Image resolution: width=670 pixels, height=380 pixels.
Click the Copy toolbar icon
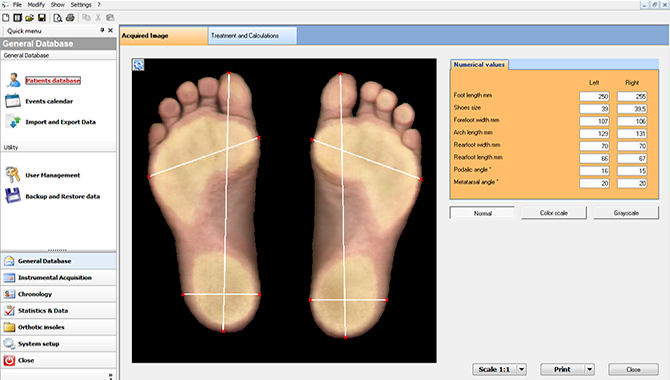[x=86, y=18]
